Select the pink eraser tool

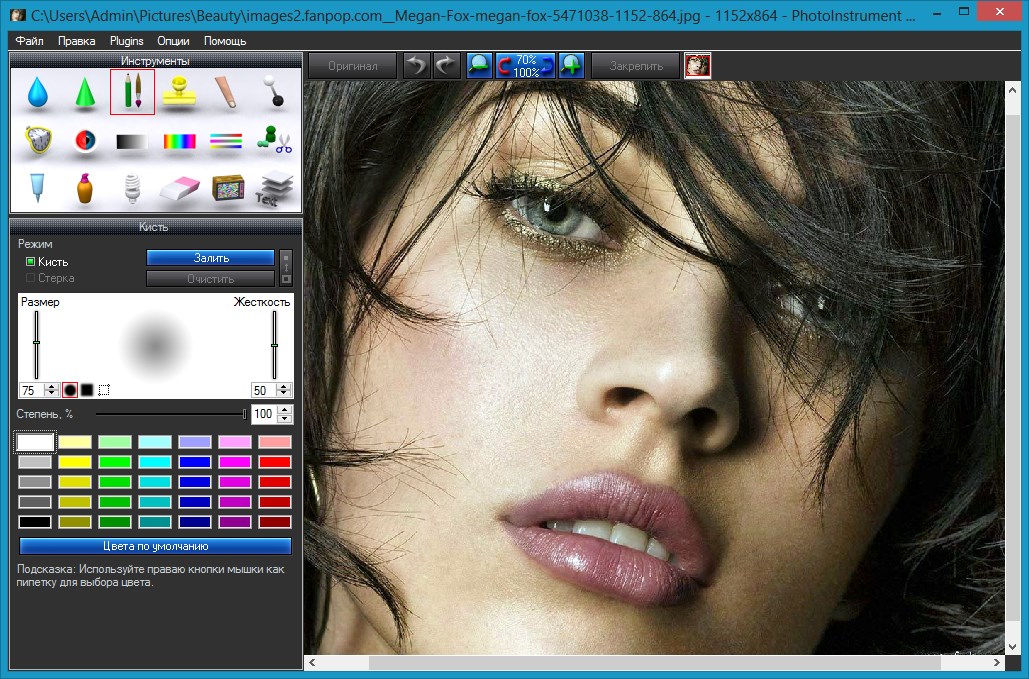(180, 188)
